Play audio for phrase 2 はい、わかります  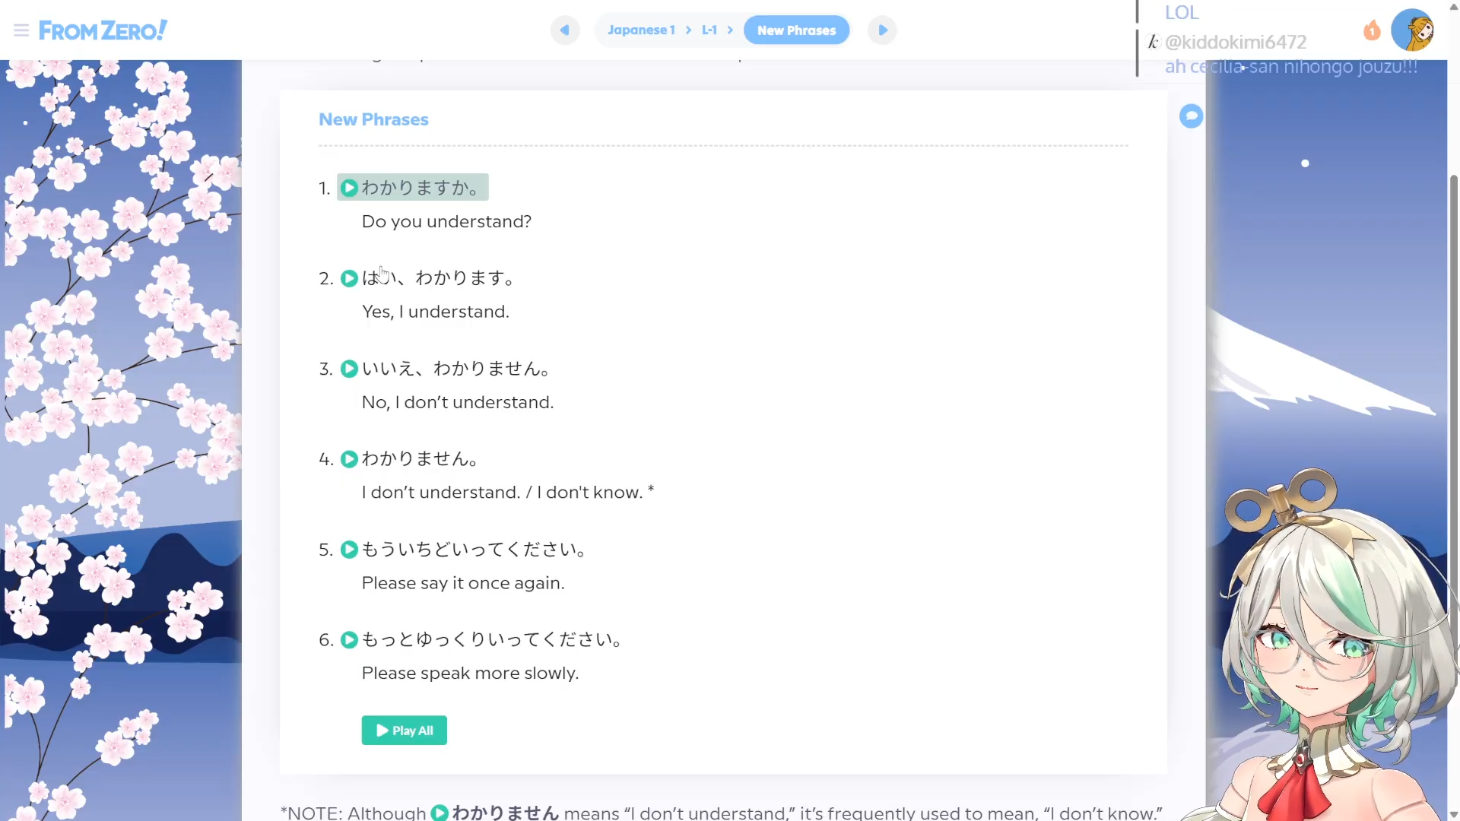click(x=349, y=278)
